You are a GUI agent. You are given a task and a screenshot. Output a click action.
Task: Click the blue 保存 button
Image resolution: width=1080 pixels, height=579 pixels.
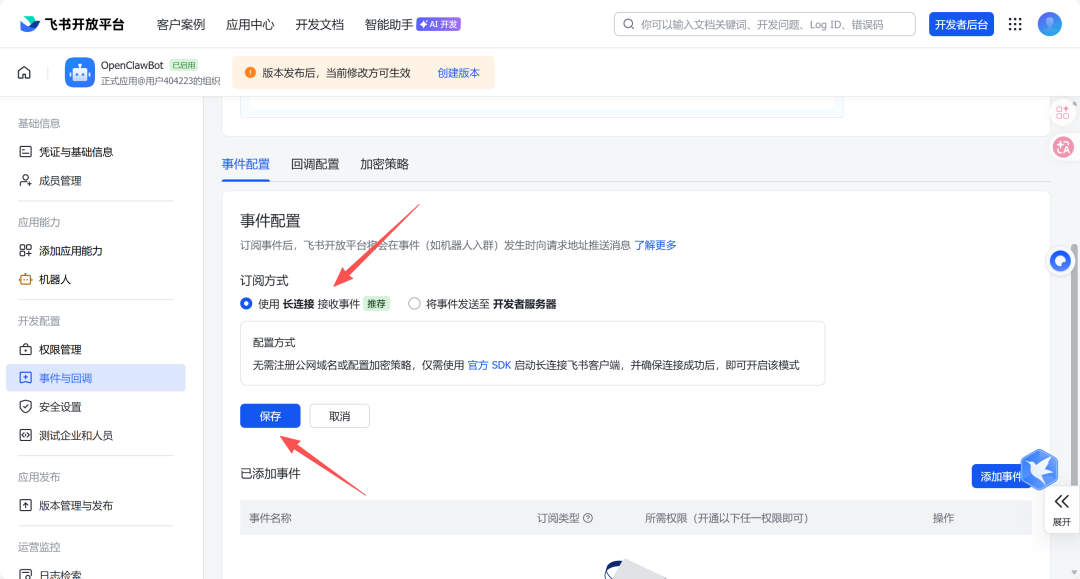point(270,416)
